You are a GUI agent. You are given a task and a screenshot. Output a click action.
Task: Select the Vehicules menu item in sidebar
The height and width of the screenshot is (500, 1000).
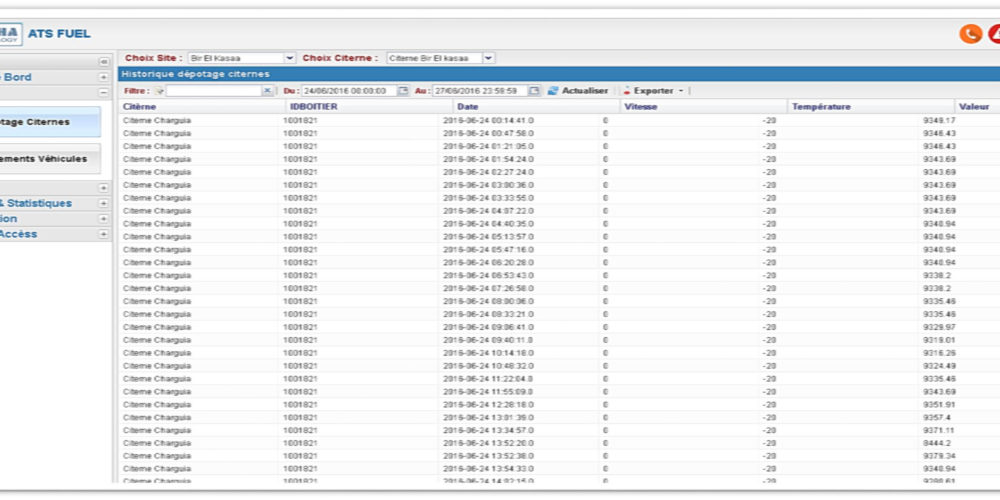click(50, 159)
